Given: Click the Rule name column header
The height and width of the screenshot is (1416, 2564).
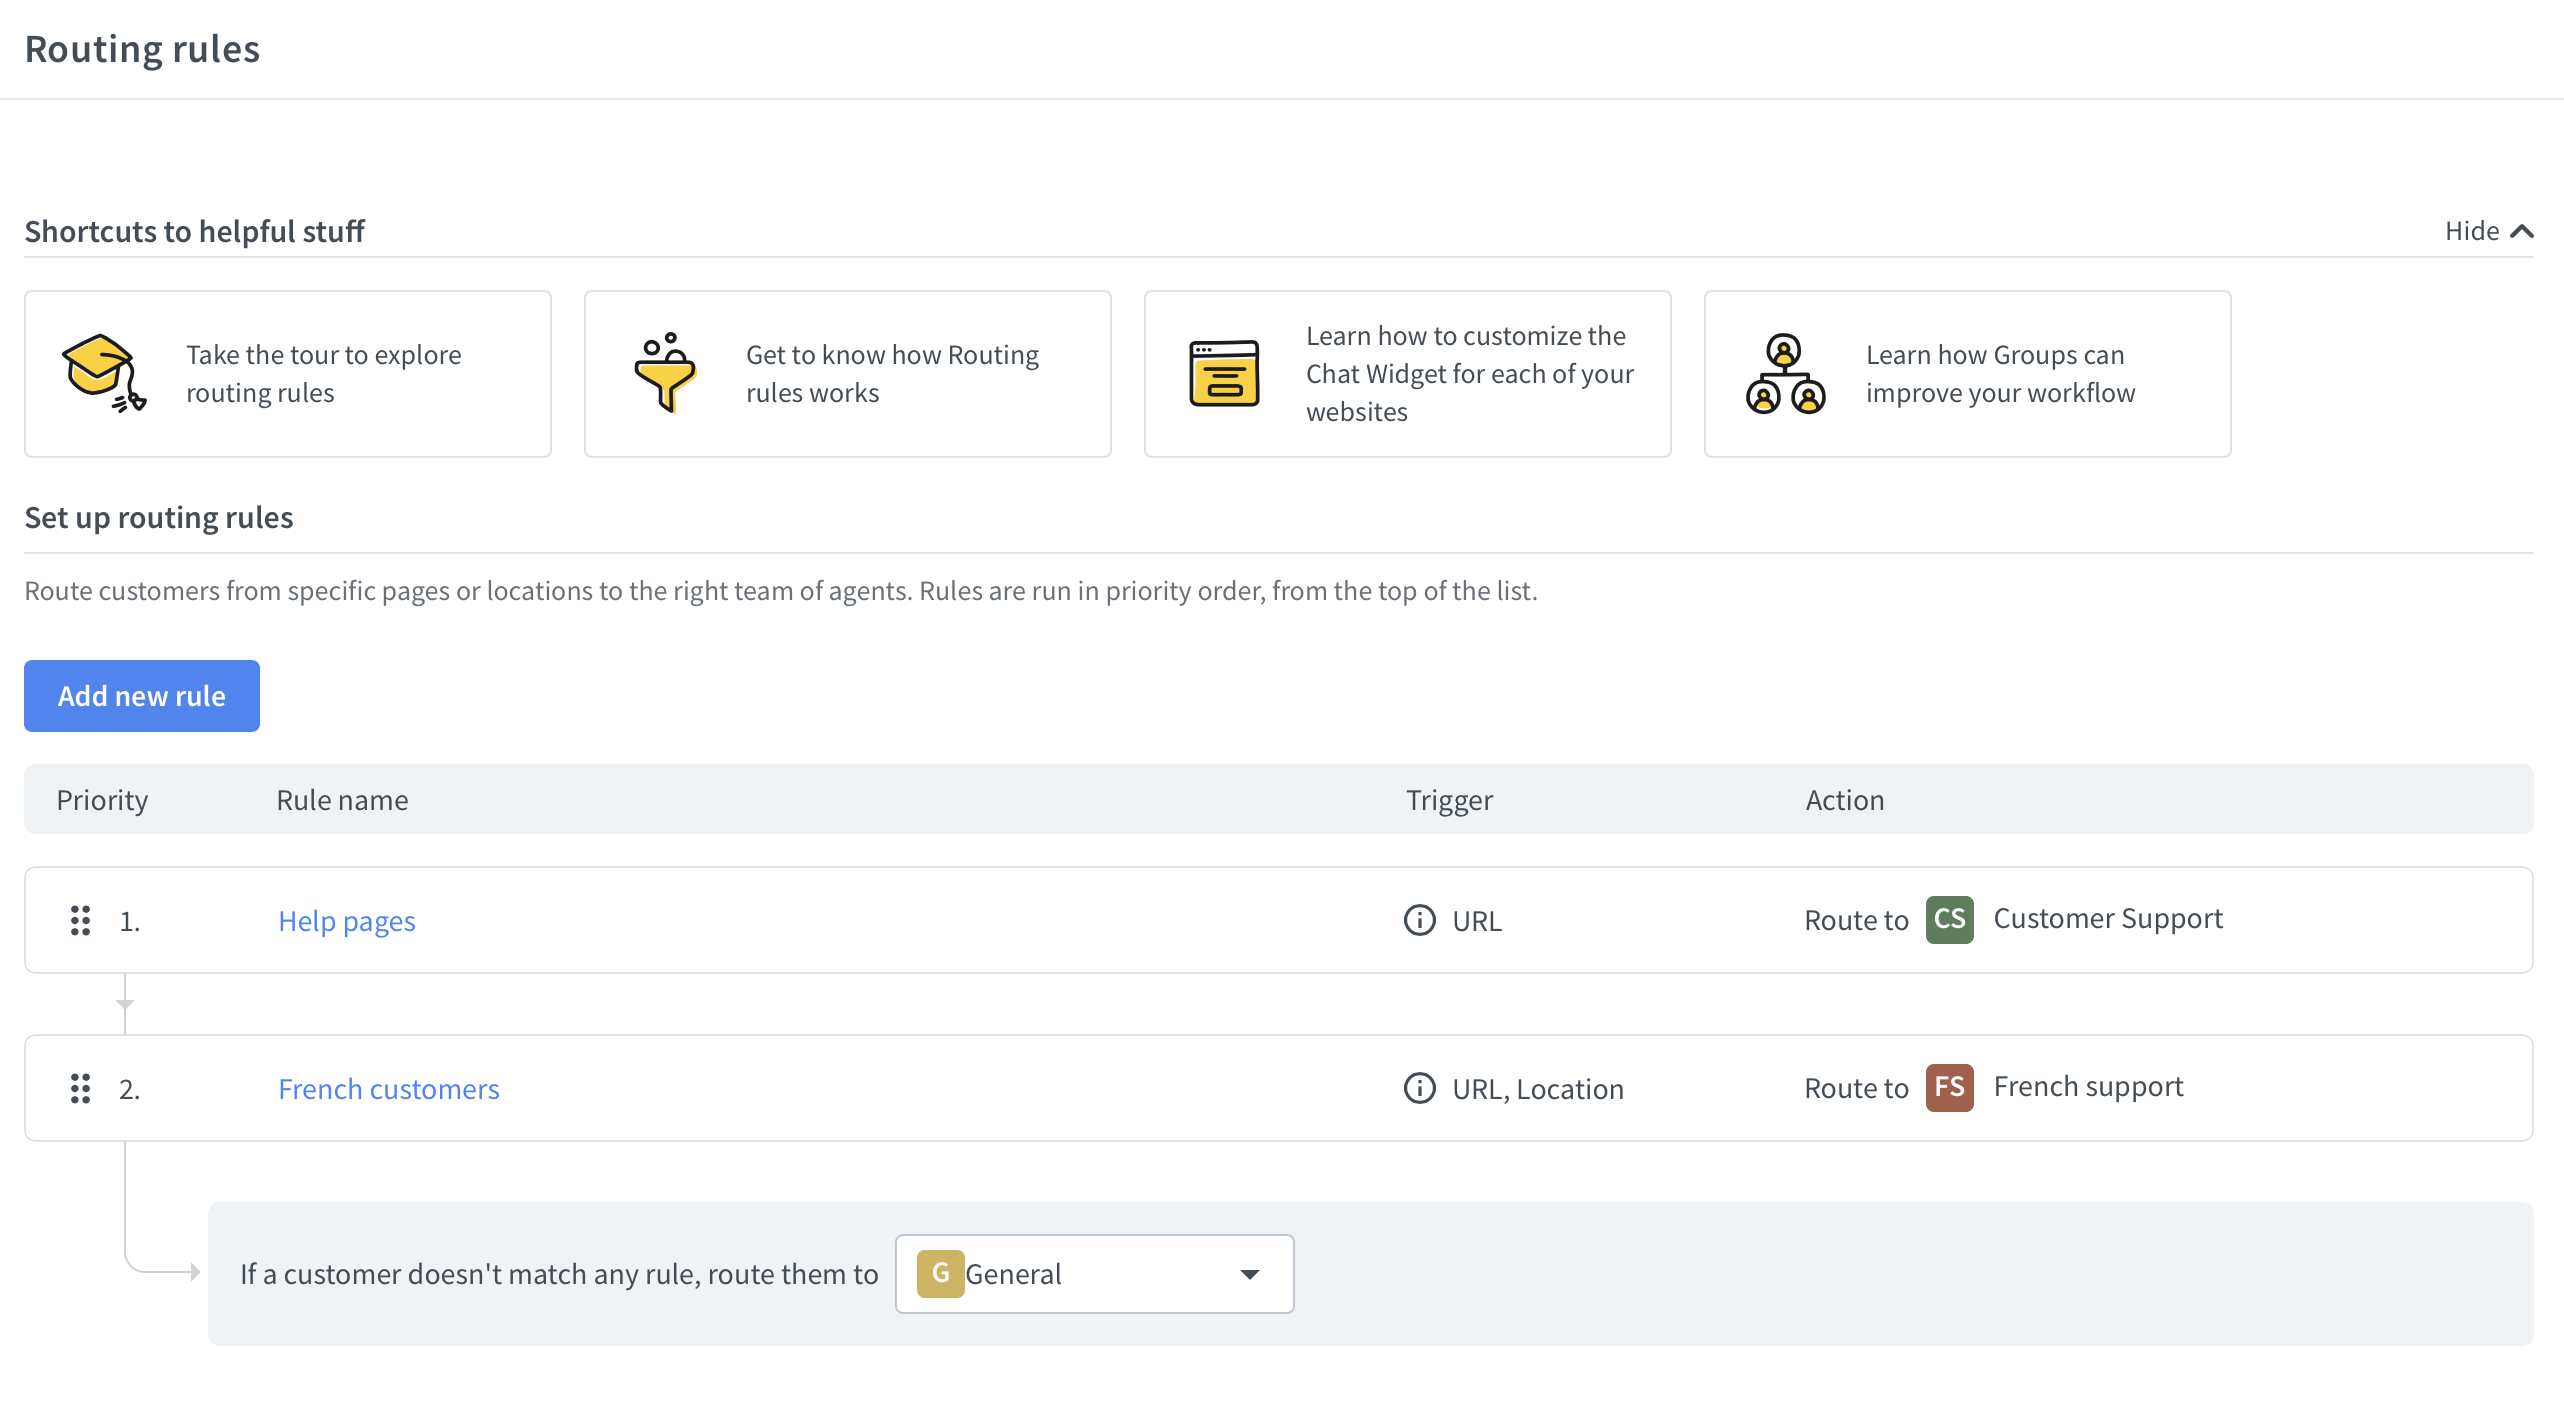Looking at the screenshot, I should click(342, 799).
